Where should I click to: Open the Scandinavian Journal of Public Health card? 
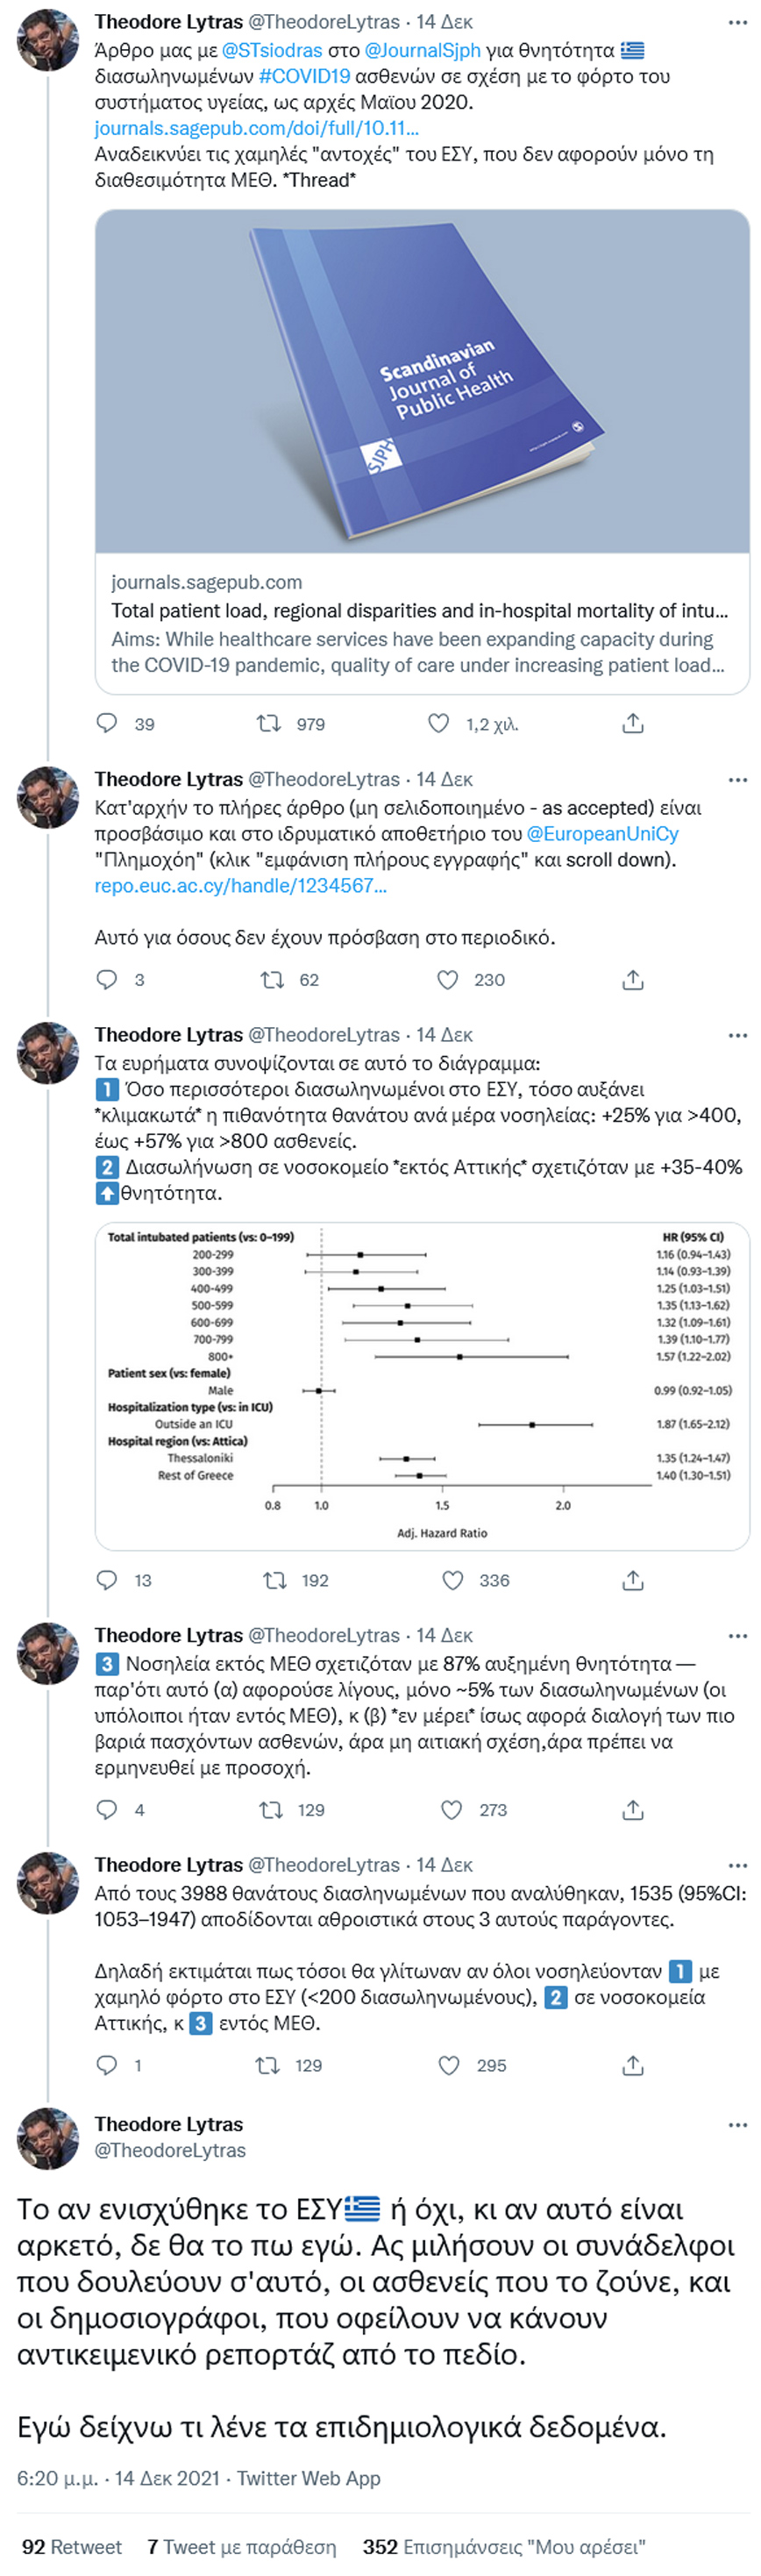click(422, 451)
